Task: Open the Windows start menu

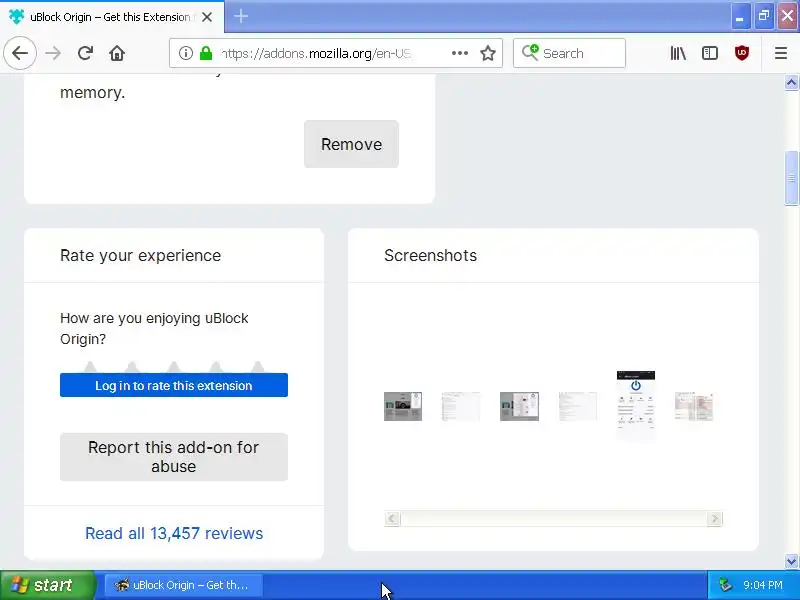Action: pyautogui.click(x=47, y=585)
